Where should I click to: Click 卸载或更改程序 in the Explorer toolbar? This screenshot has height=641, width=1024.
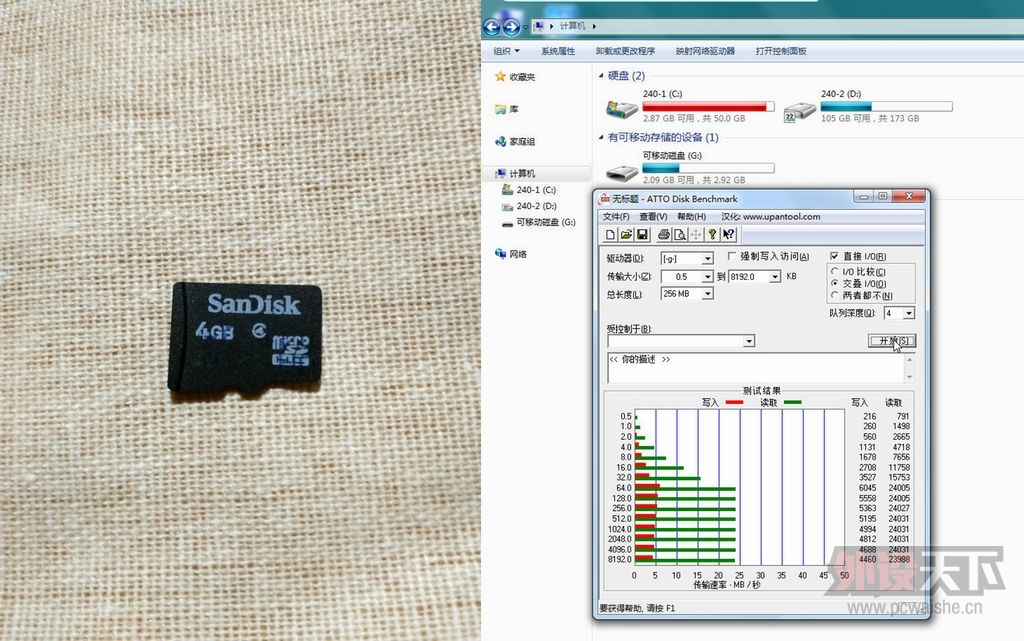(625, 51)
